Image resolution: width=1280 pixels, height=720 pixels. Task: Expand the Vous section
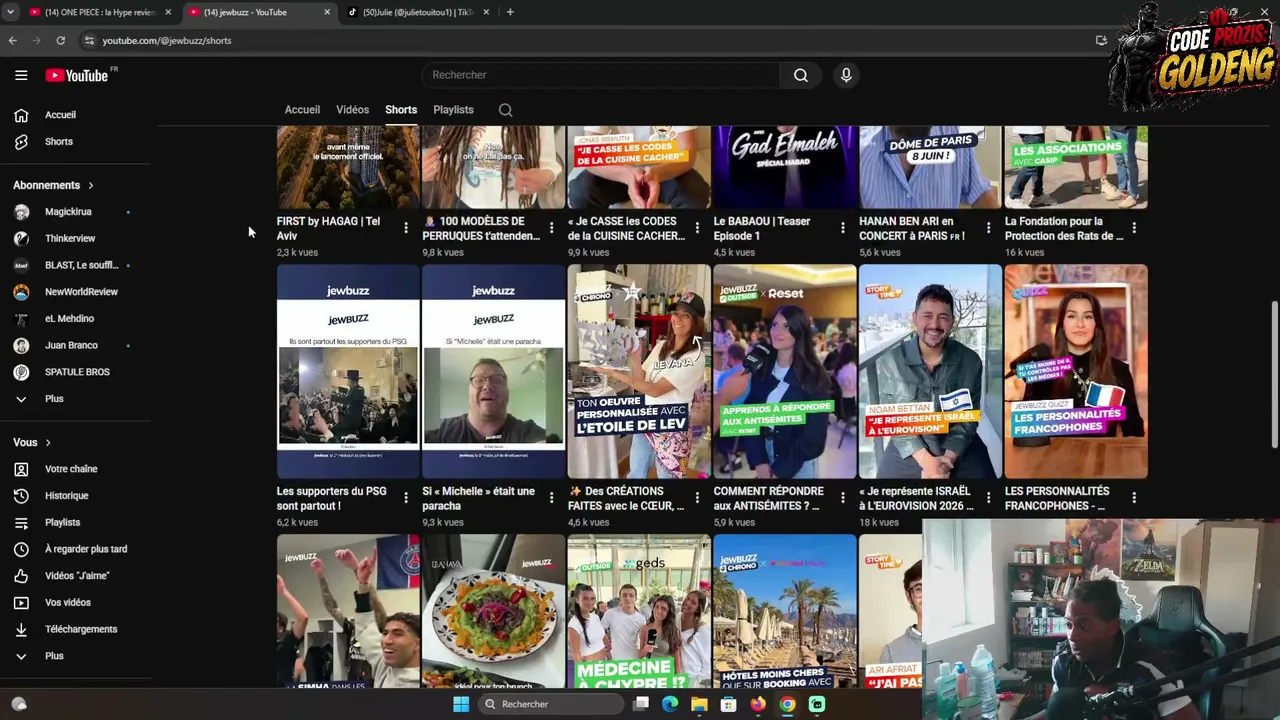(x=32, y=442)
